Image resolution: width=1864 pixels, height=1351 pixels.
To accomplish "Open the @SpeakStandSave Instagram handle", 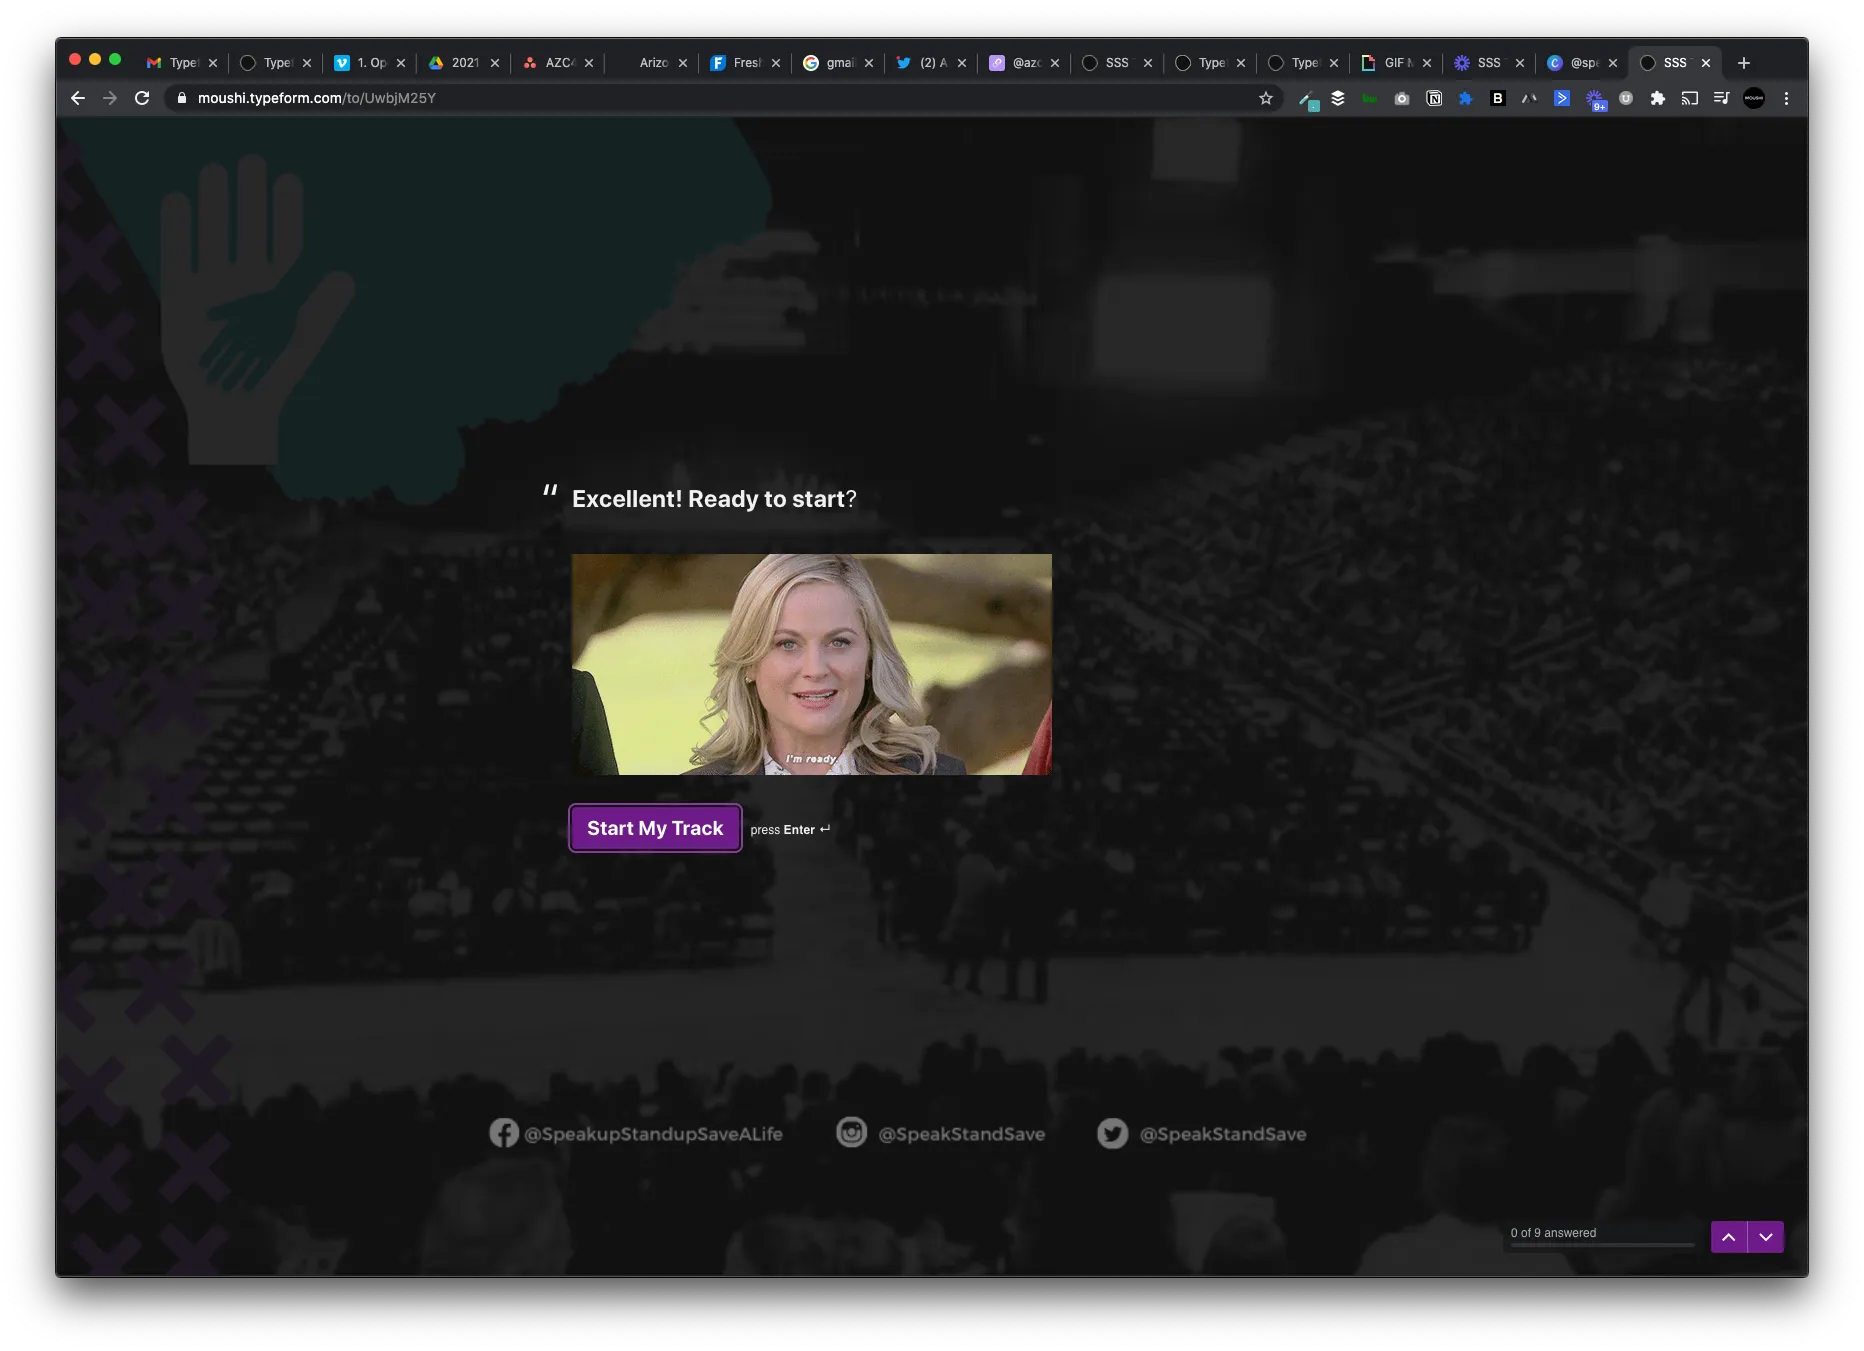I will coord(961,1134).
